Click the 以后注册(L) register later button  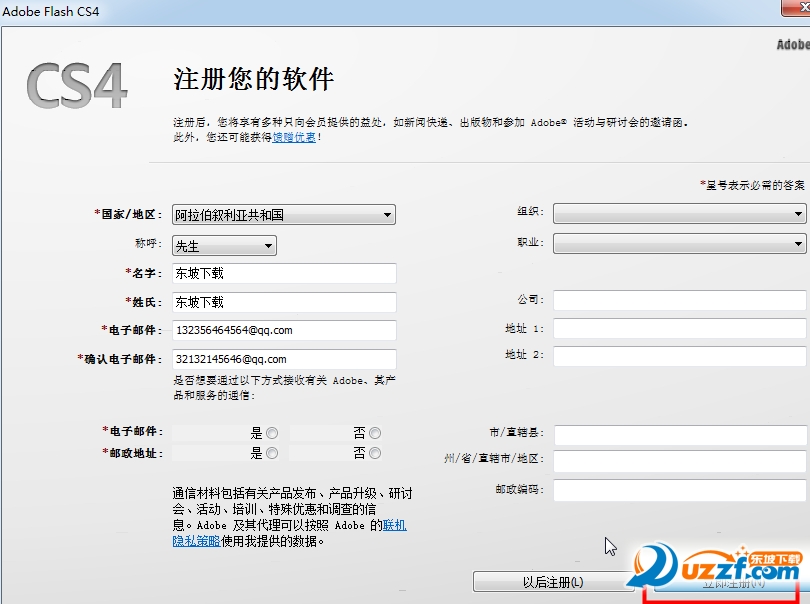tap(553, 582)
